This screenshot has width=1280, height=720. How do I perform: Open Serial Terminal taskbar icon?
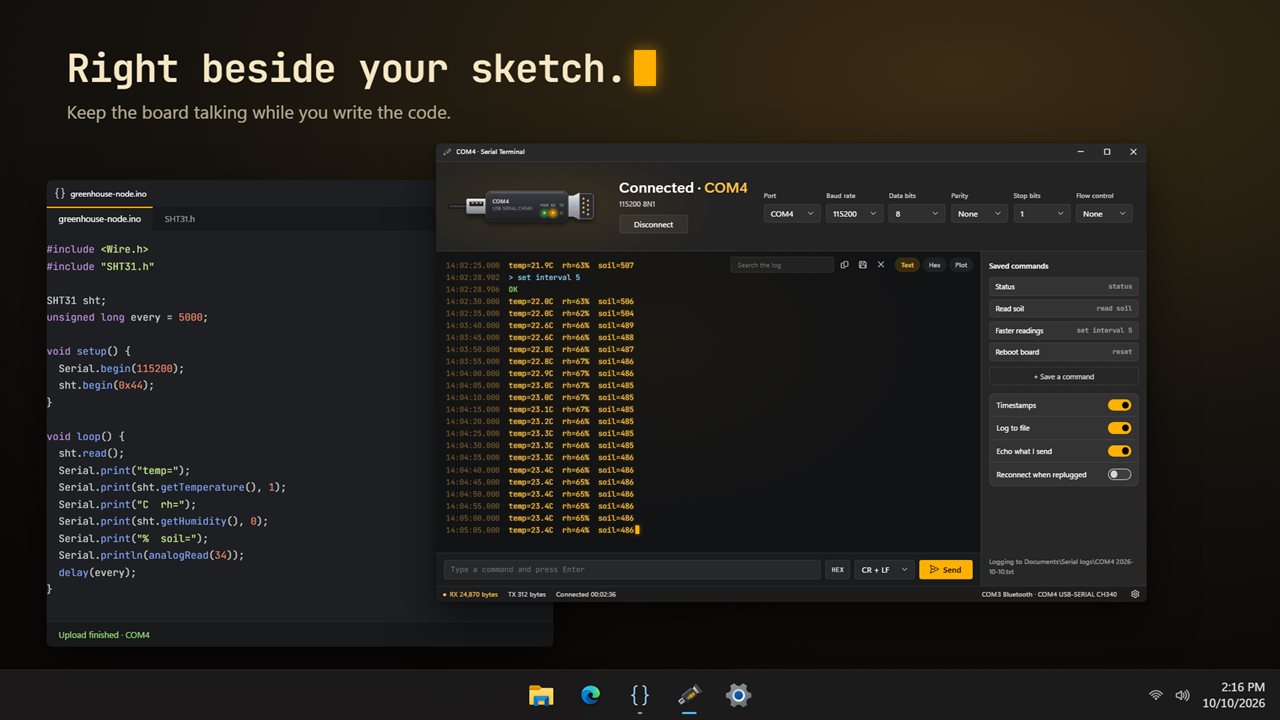pyautogui.click(x=688, y=695)
